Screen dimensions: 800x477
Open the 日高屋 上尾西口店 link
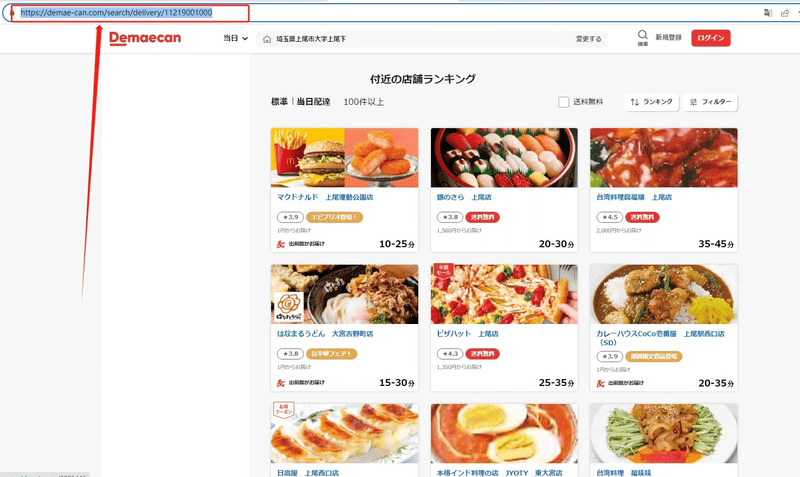[x=308, y=473]
